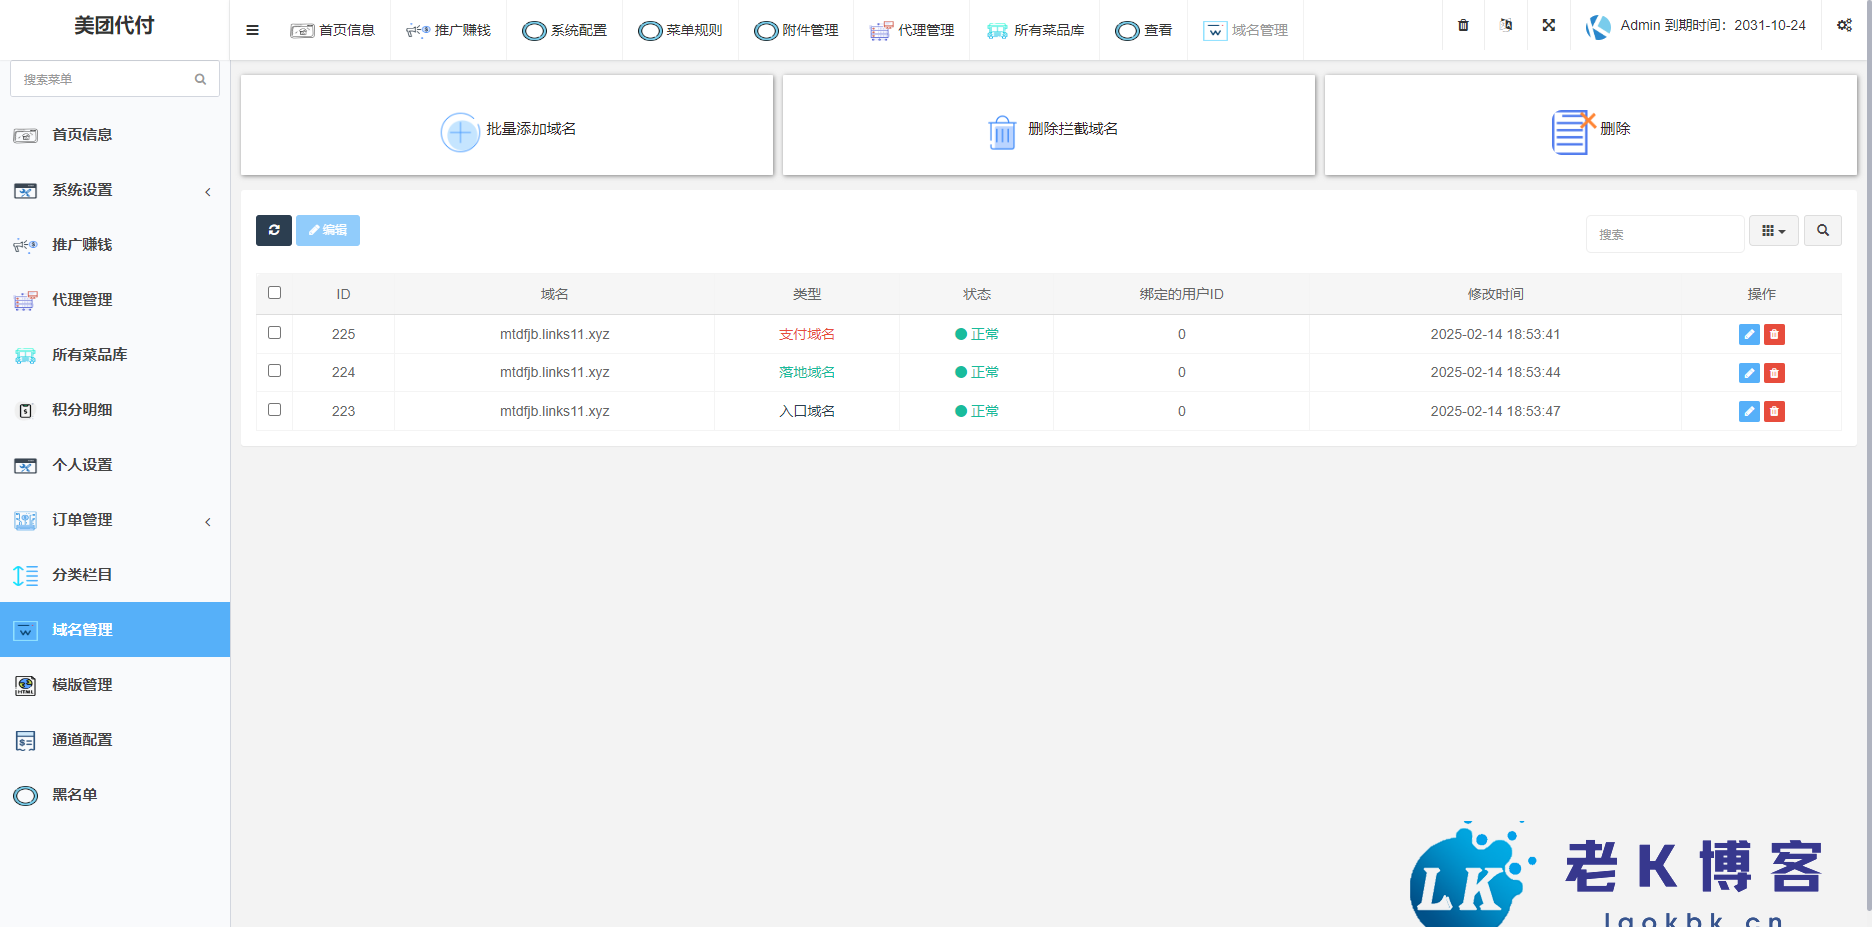Open settings gears icon at top right

(1844, 26)
